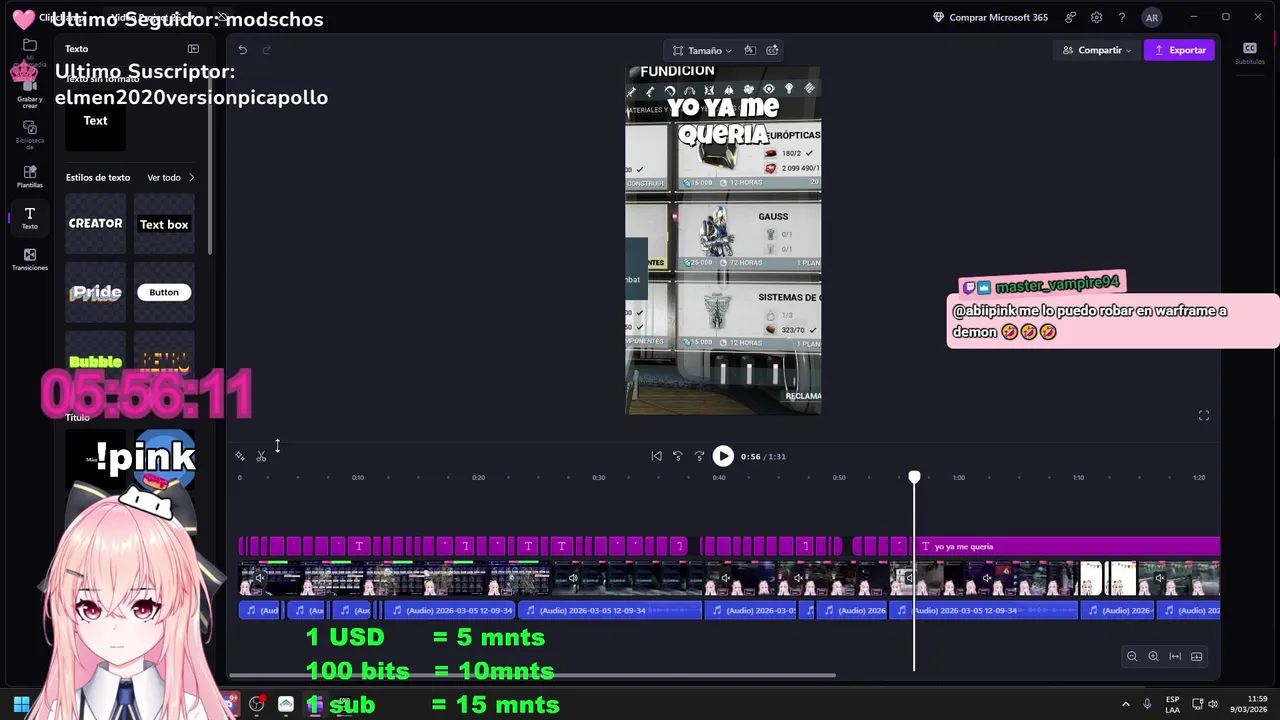Click the sparkle tool left of scissors

(240, 456)
